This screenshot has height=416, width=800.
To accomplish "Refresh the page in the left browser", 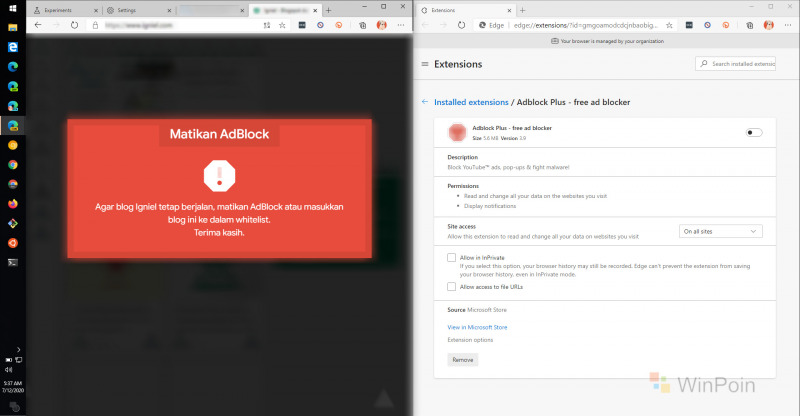I will [x=74, y=25].
